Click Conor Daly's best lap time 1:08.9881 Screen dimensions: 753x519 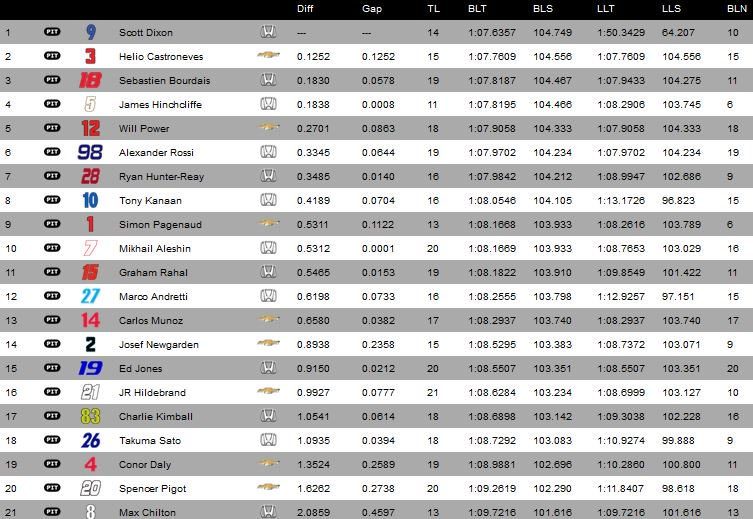492,465
